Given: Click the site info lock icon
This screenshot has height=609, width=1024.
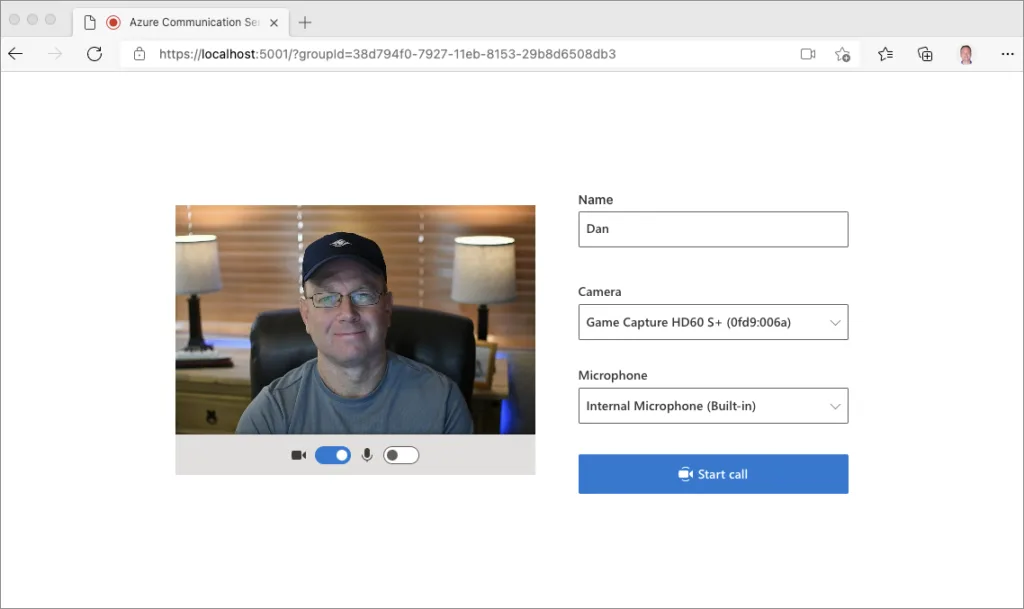Looking at the screenshot, I should click(x=140, y=54).
